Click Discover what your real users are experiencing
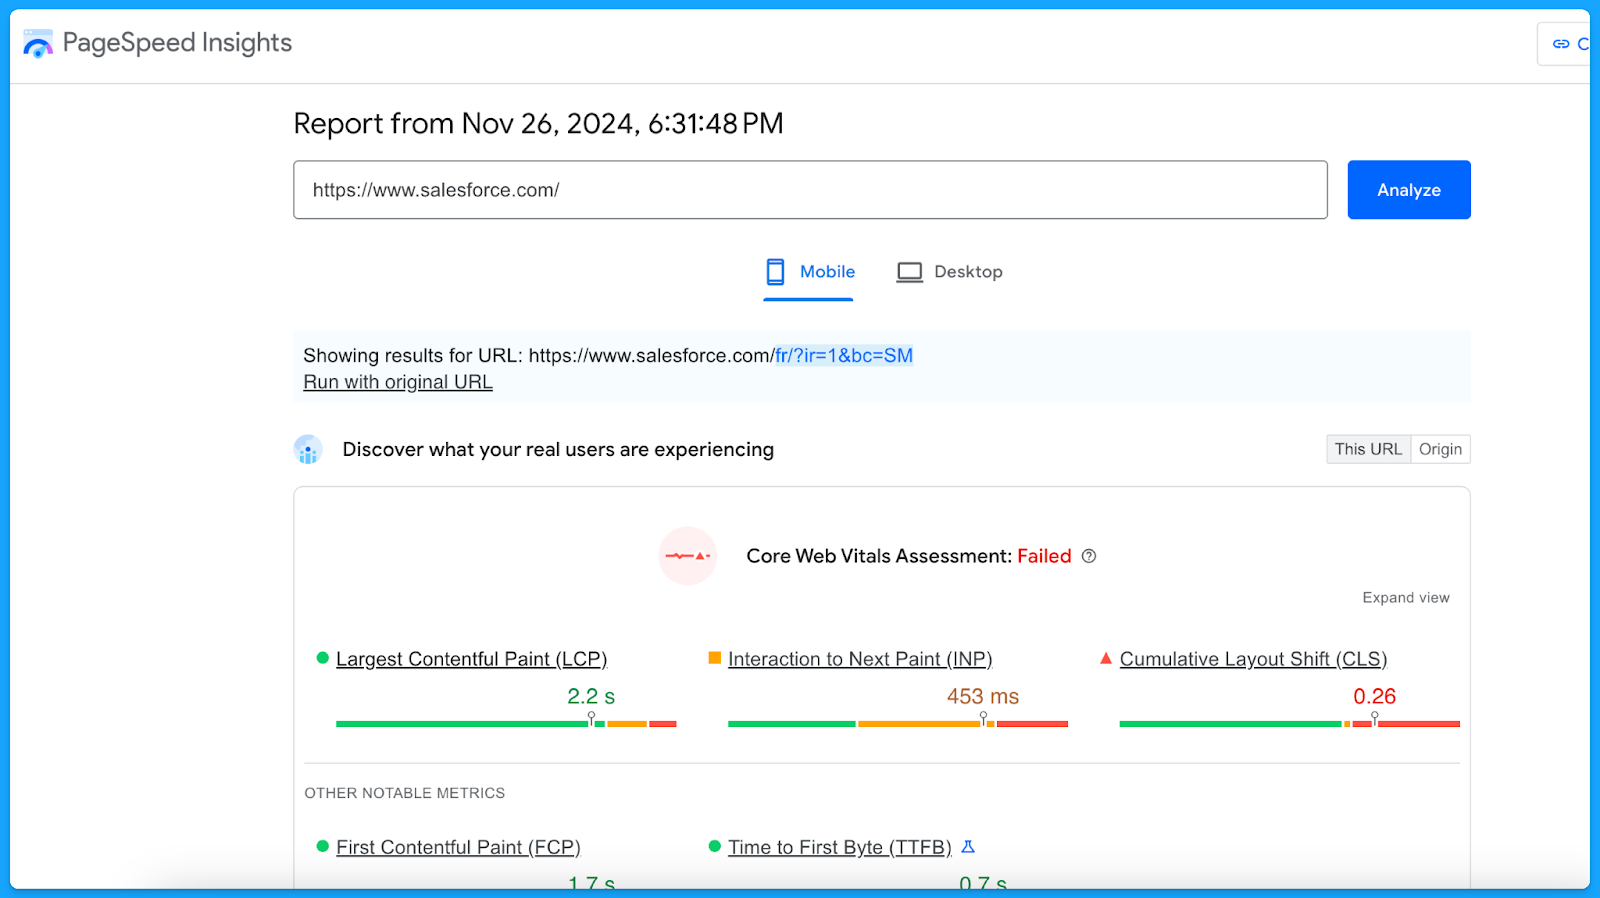Image resolution: width=1600 pixels, height=898 pixels. 558,450
